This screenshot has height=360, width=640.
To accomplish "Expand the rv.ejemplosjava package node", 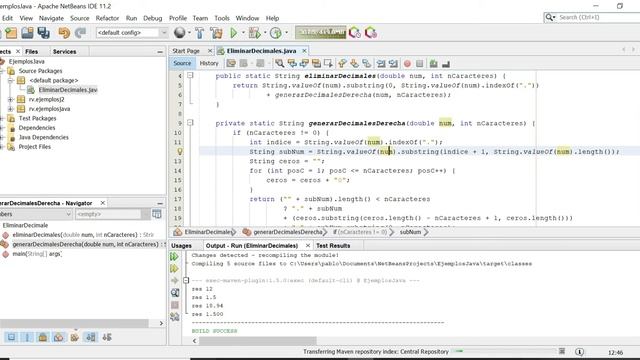I will click(x=11, y=109).
